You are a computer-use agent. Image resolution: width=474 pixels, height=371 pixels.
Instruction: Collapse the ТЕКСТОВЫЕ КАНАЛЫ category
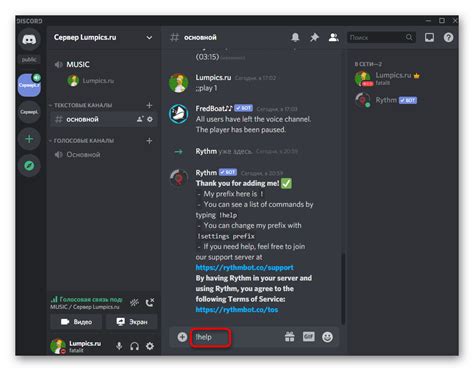80,105
